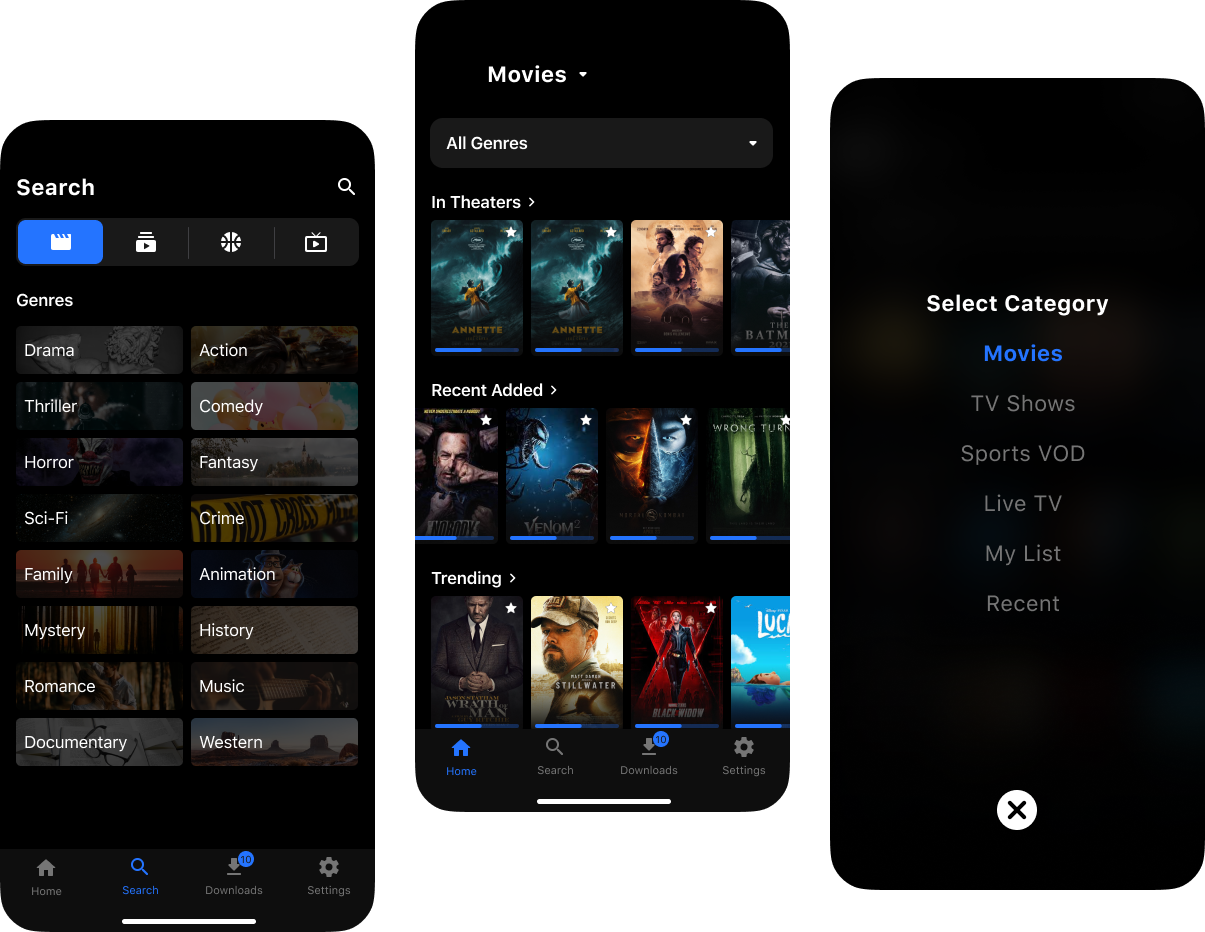Toggle favorite star on the Stillwater poster
The height and width of the screenshot is (932, 1205).
tap(611, 608)
